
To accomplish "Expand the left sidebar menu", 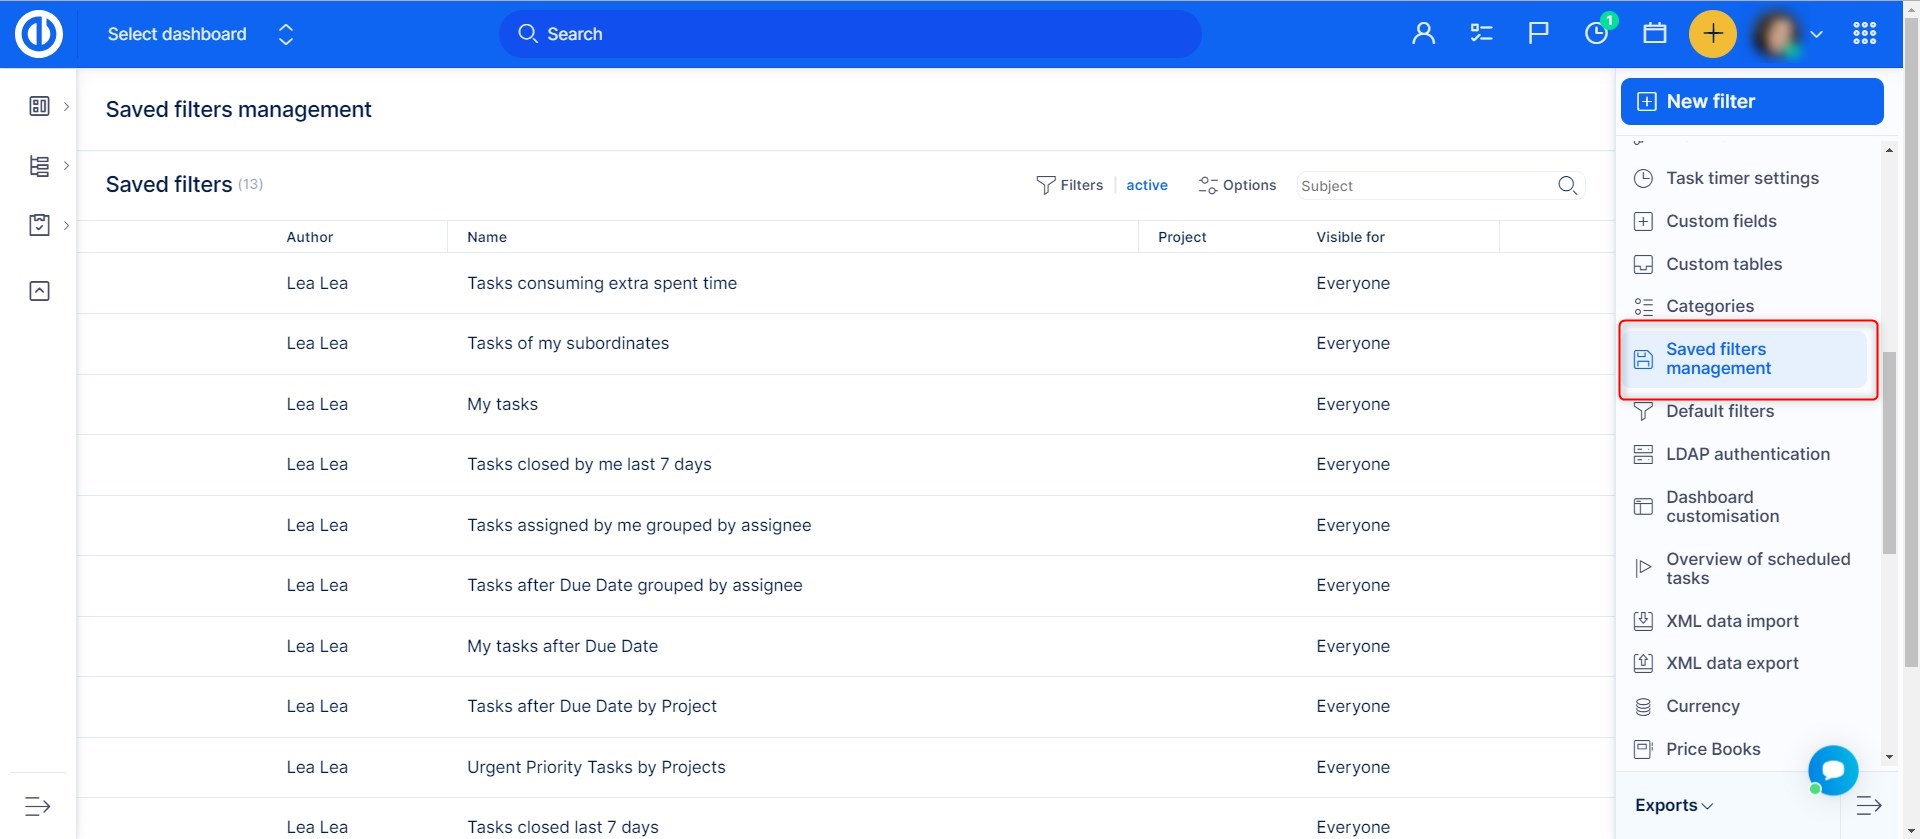I will click(38, 806).
